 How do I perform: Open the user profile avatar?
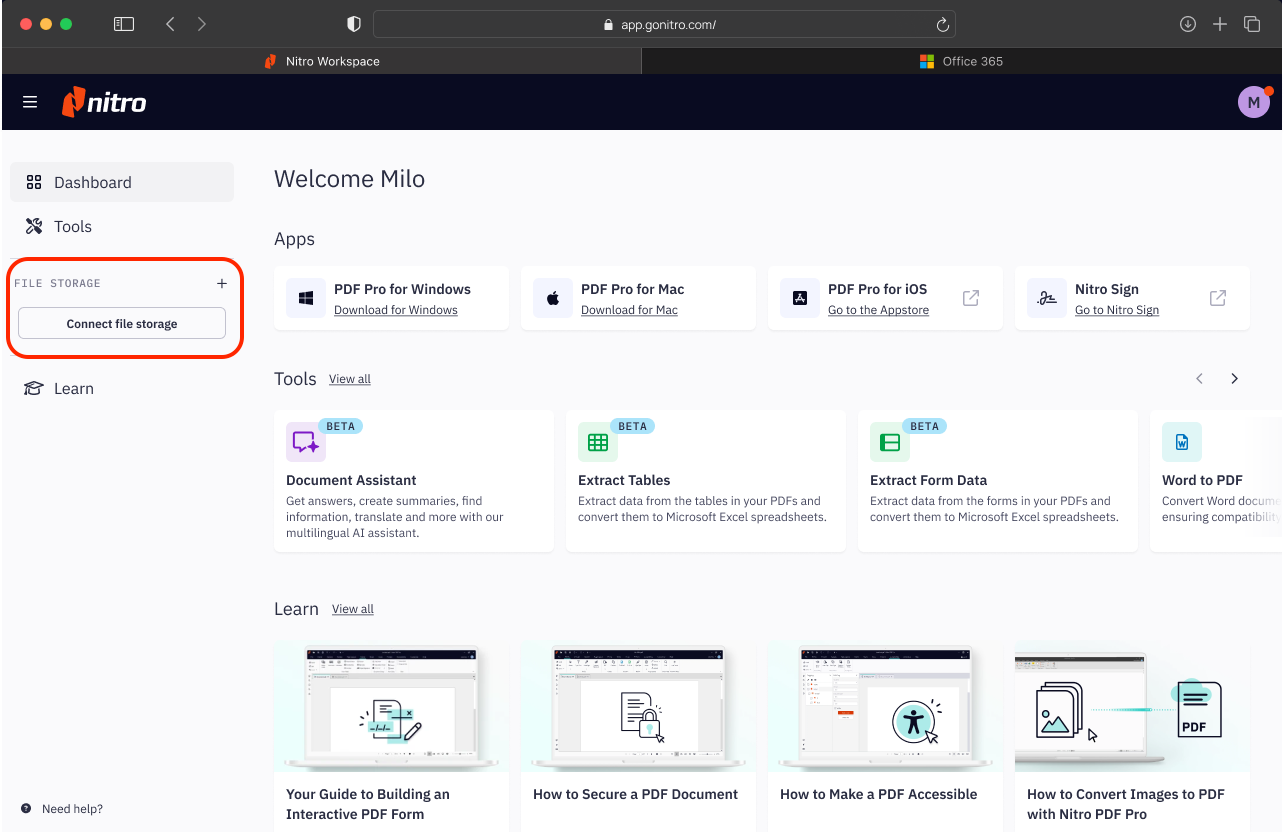[1253, 102]
